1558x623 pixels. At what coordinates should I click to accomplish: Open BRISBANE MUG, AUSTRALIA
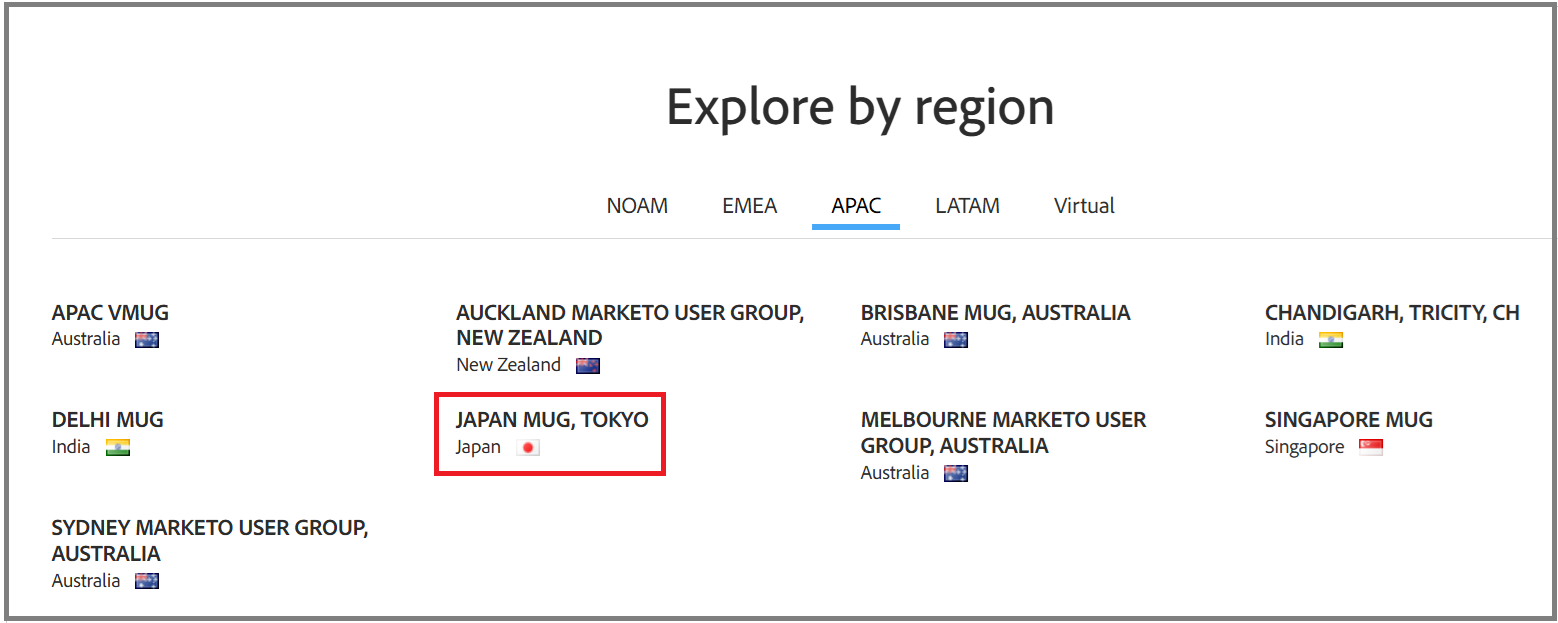pos(995,312)
